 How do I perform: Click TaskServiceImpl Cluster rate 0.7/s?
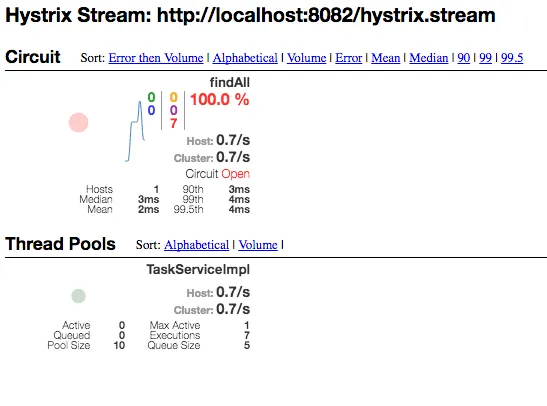pos(233,309)
